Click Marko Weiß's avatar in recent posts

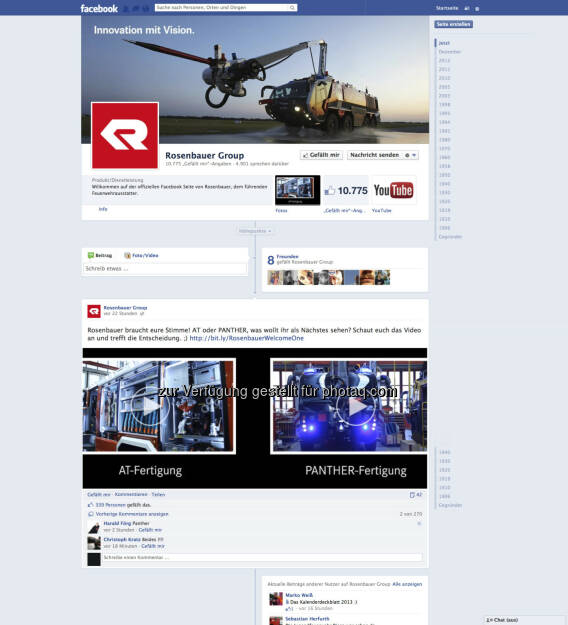tap(276, 599)
